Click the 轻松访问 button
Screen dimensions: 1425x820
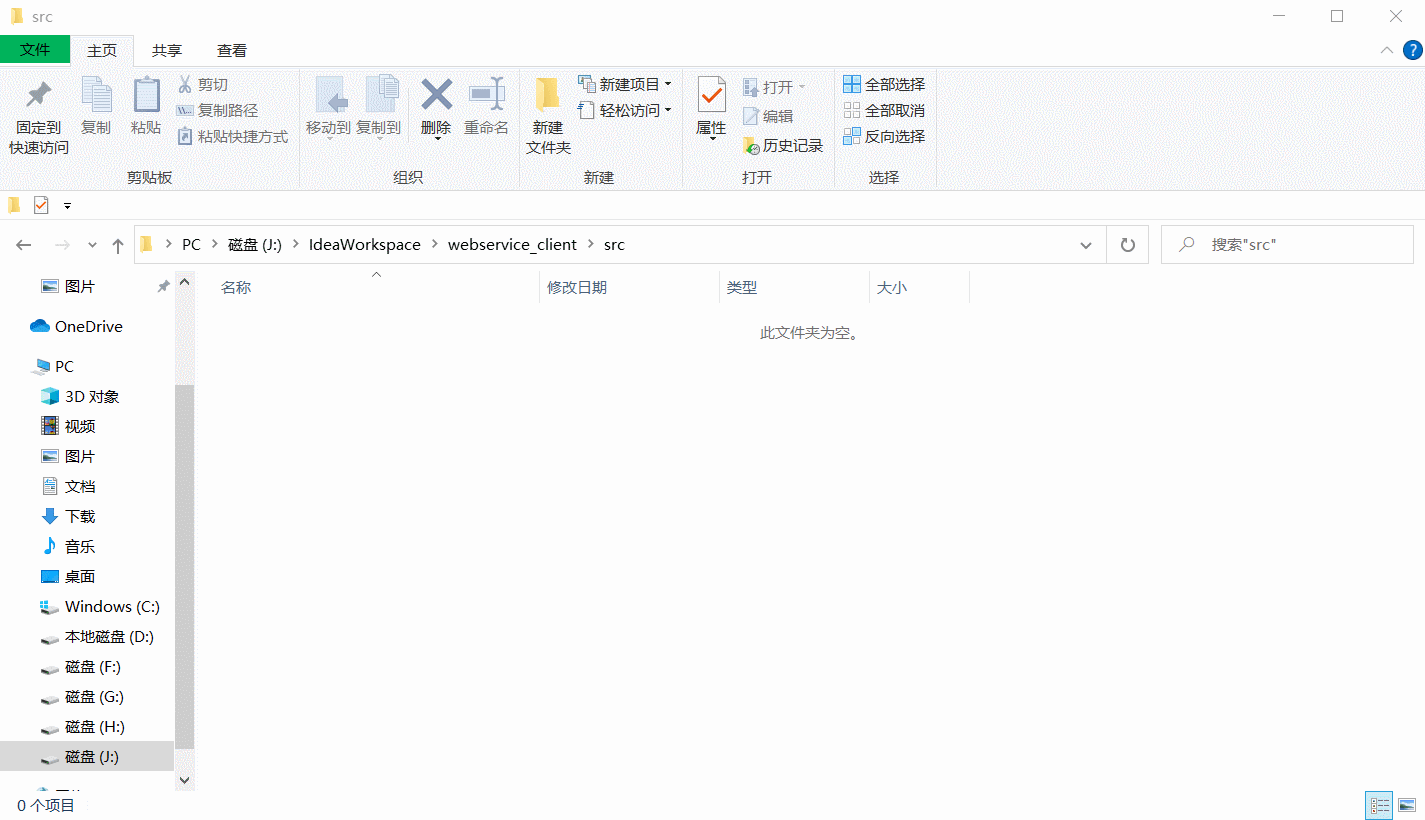(x=626, y=110)
